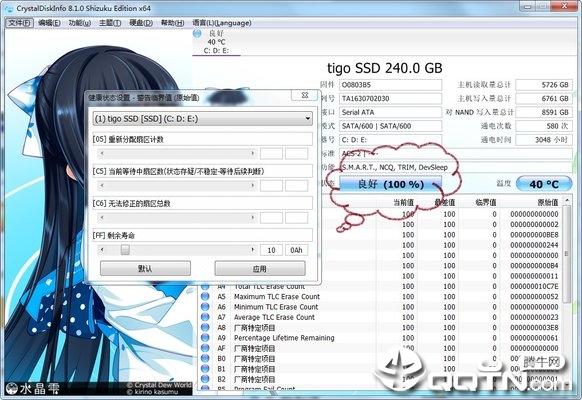Open the 编辑(E) menu

pyautogui.click(x=49, y=23)
